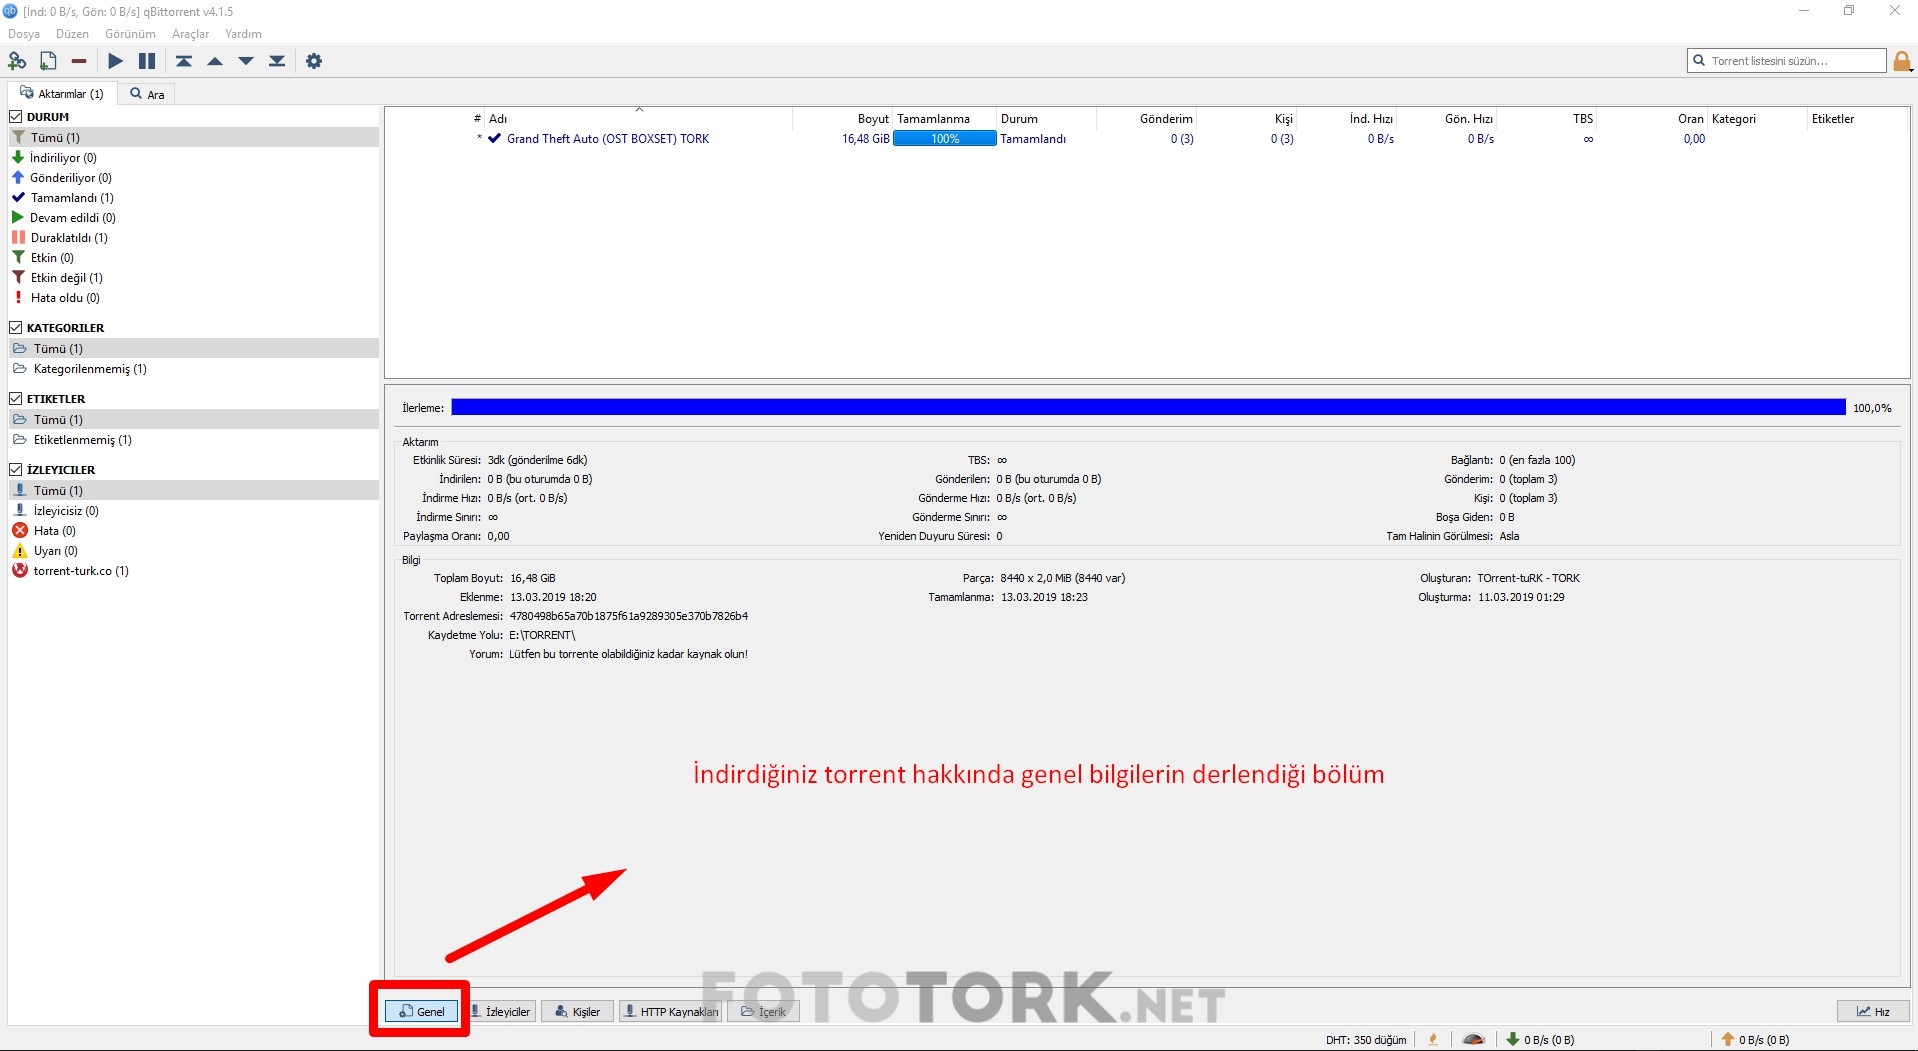Click the resume (play) toolbar icon
The height and width of the screenshot is (1051, 1918).
pos(116,61)
